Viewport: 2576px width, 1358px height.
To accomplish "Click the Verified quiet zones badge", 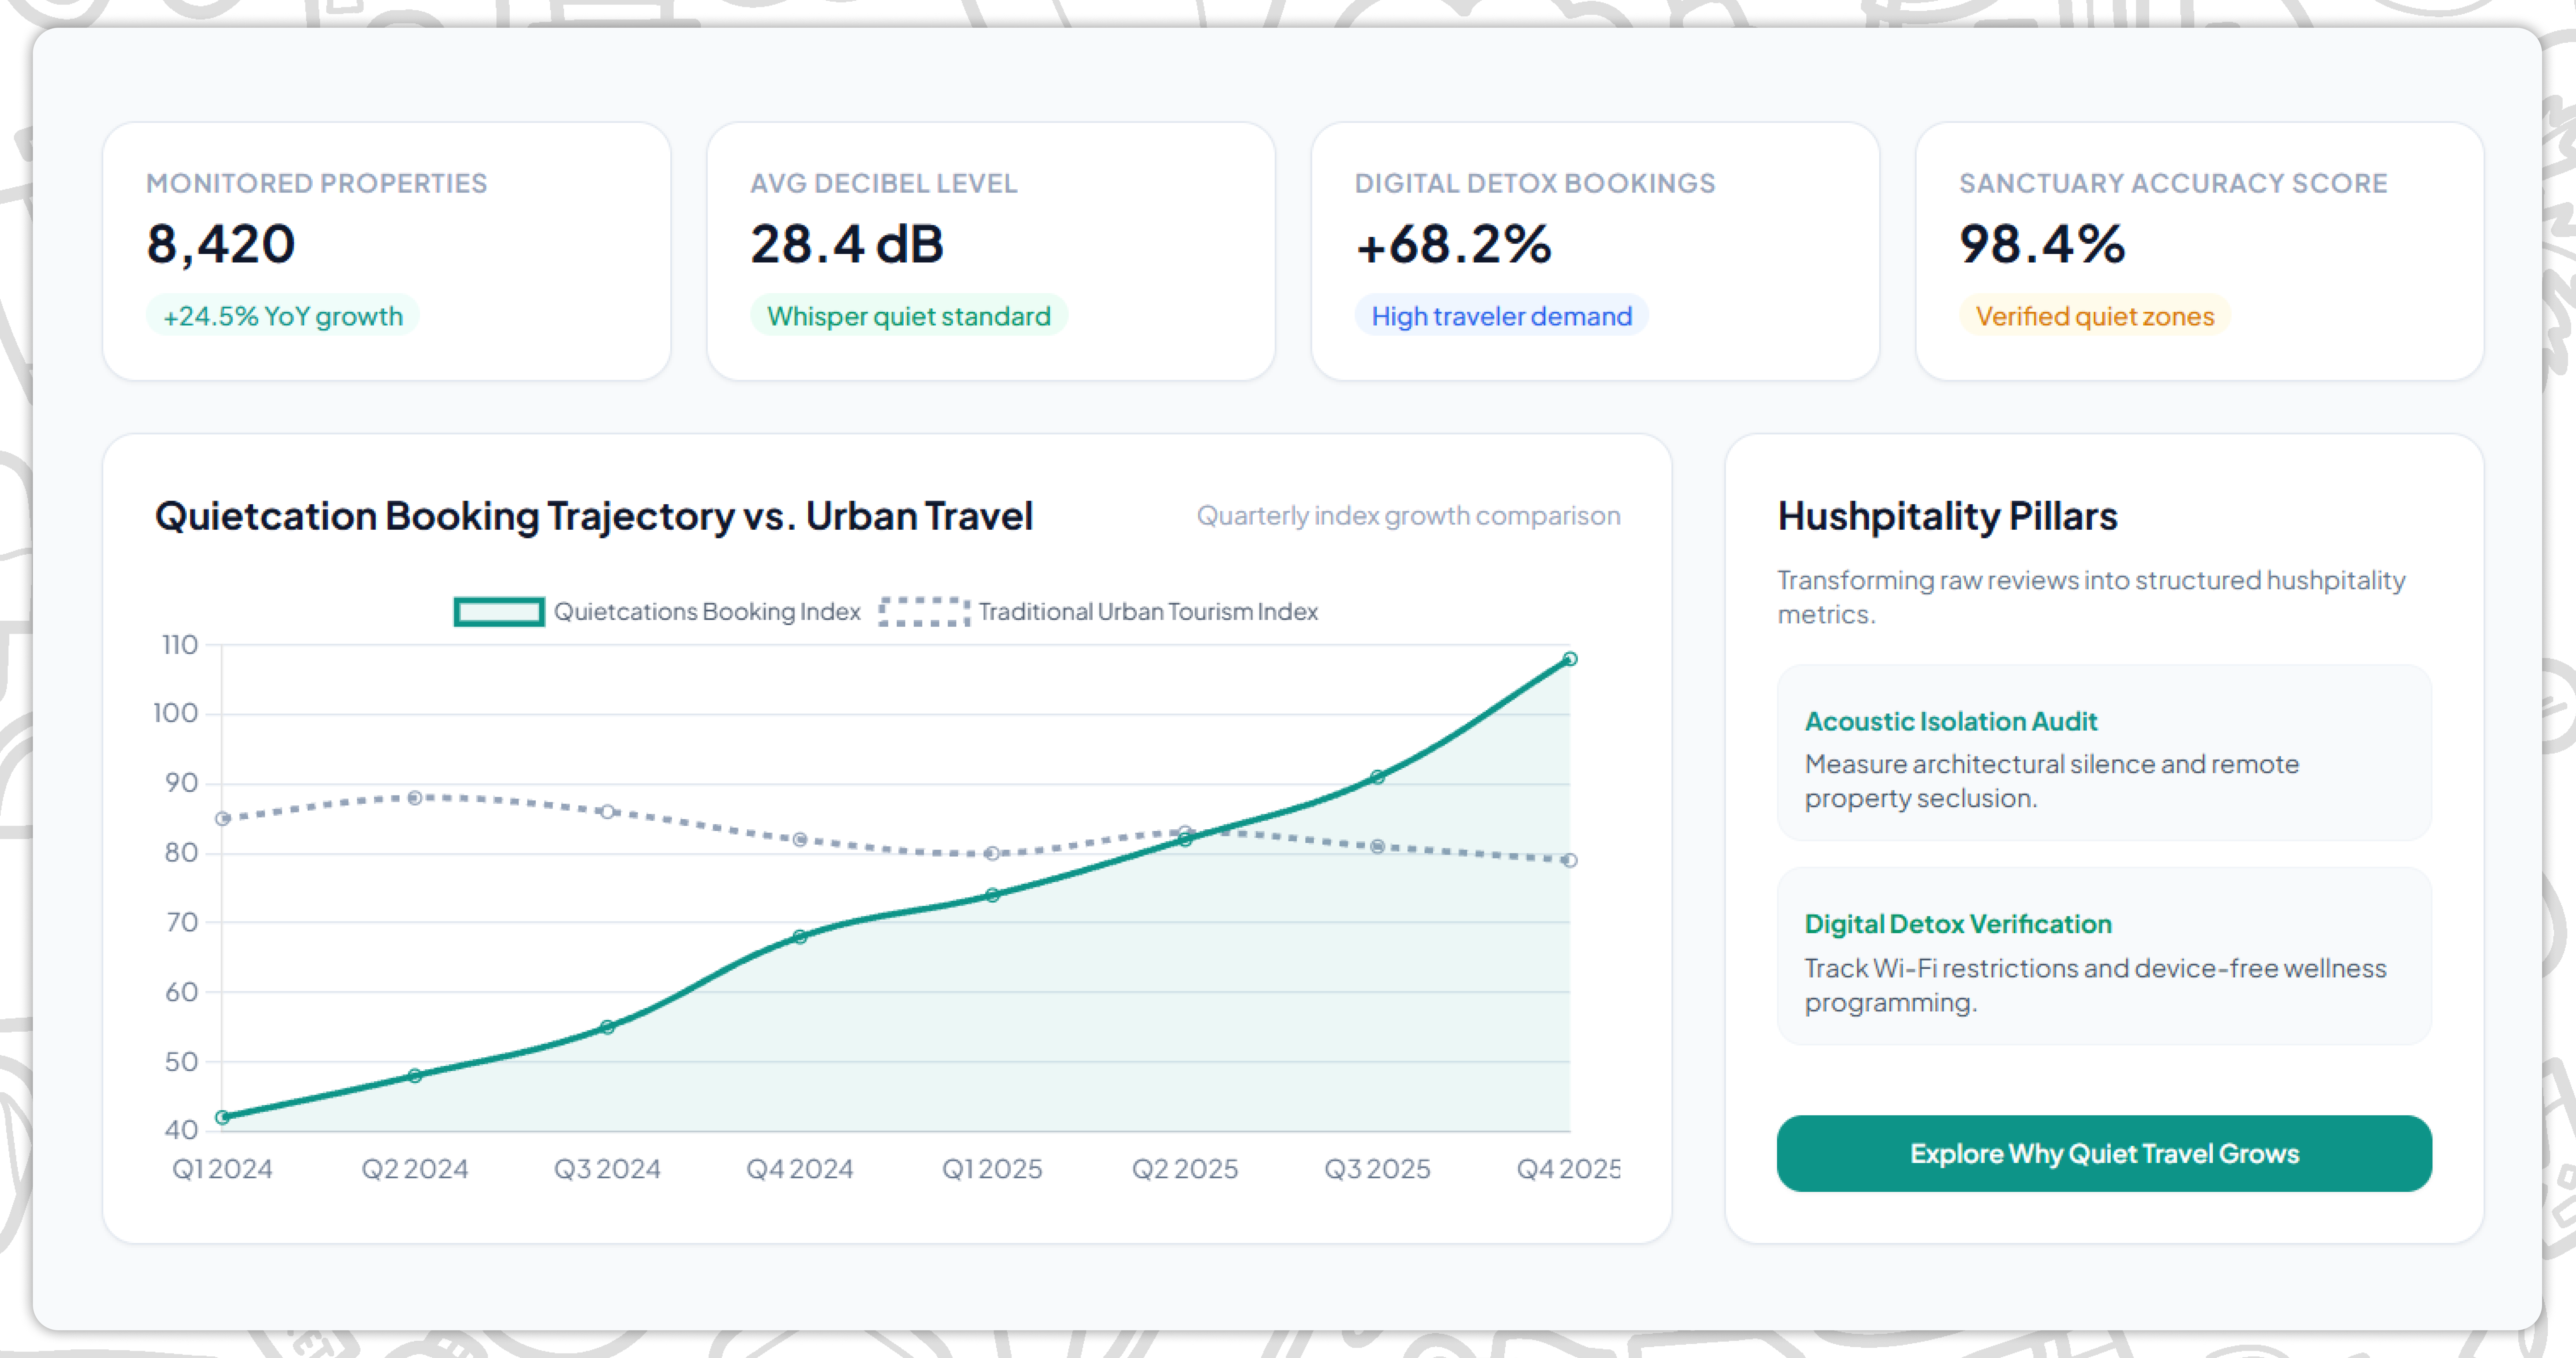I will pyautogui.click(x=2095, y=316).
